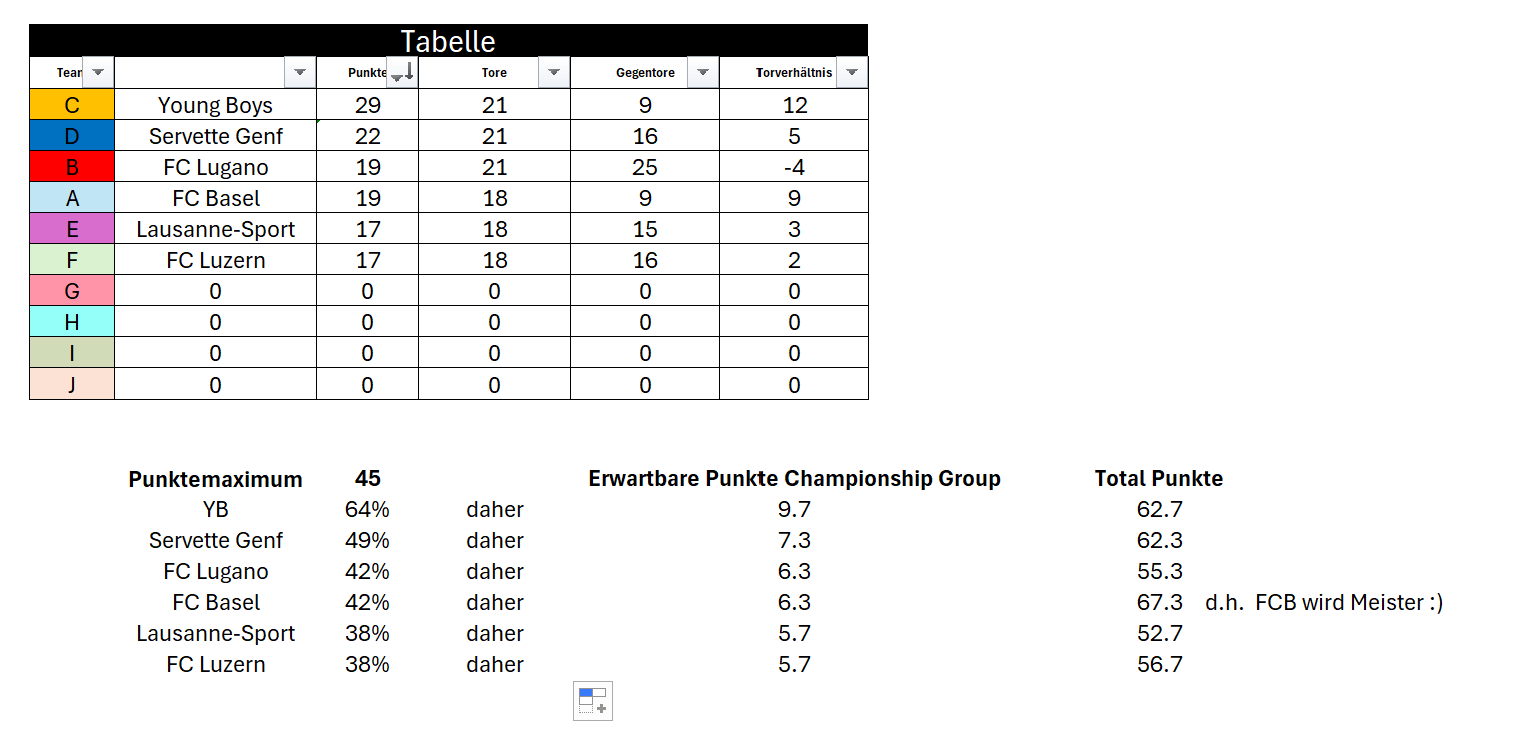Select the cyan cell labeled H
1514x734 pixels.
(x=72, y=322)
